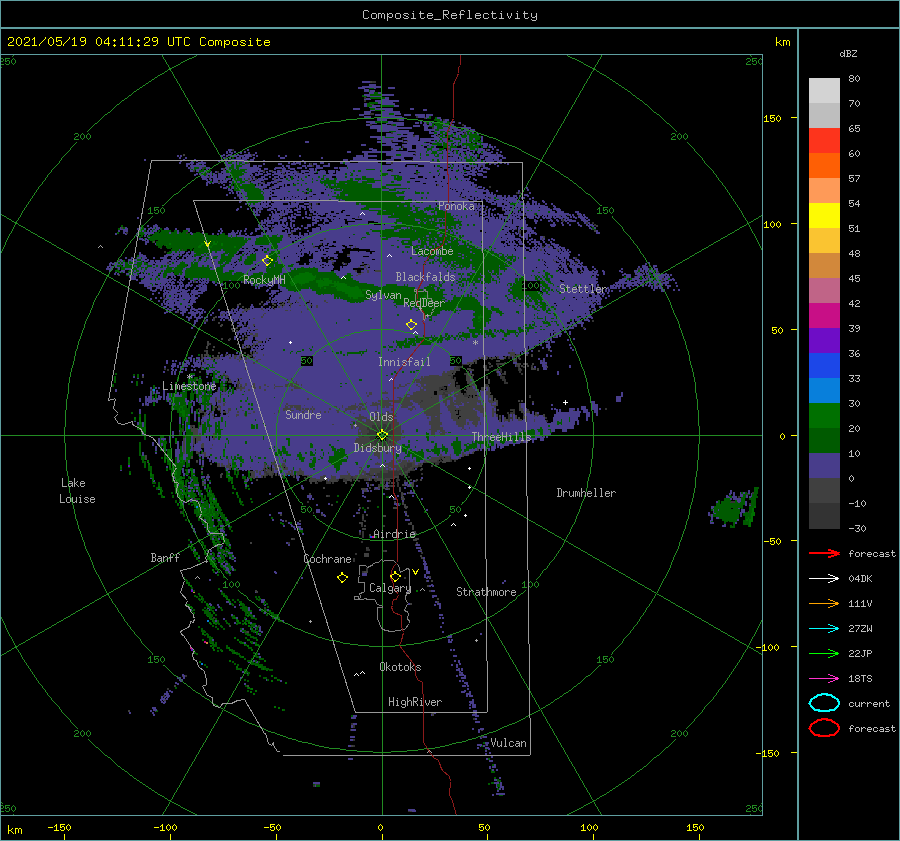Click the light gray 70-80 dBZ swatch
900x841 pixels.
(x=824, y=91)
